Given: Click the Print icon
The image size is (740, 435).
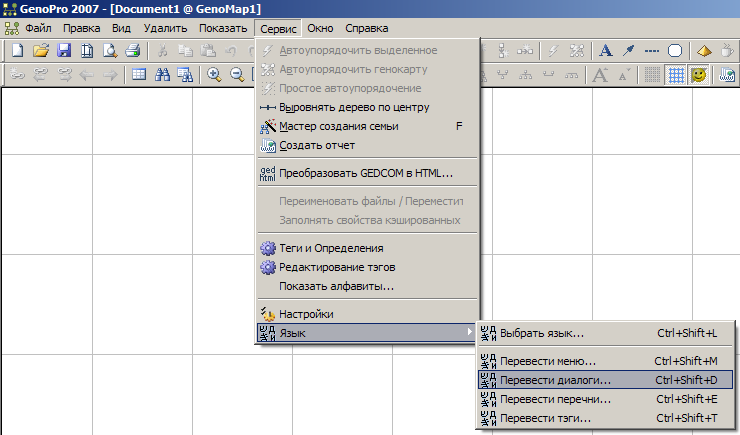Looking at the screenshot, I should tap(133, 50).
